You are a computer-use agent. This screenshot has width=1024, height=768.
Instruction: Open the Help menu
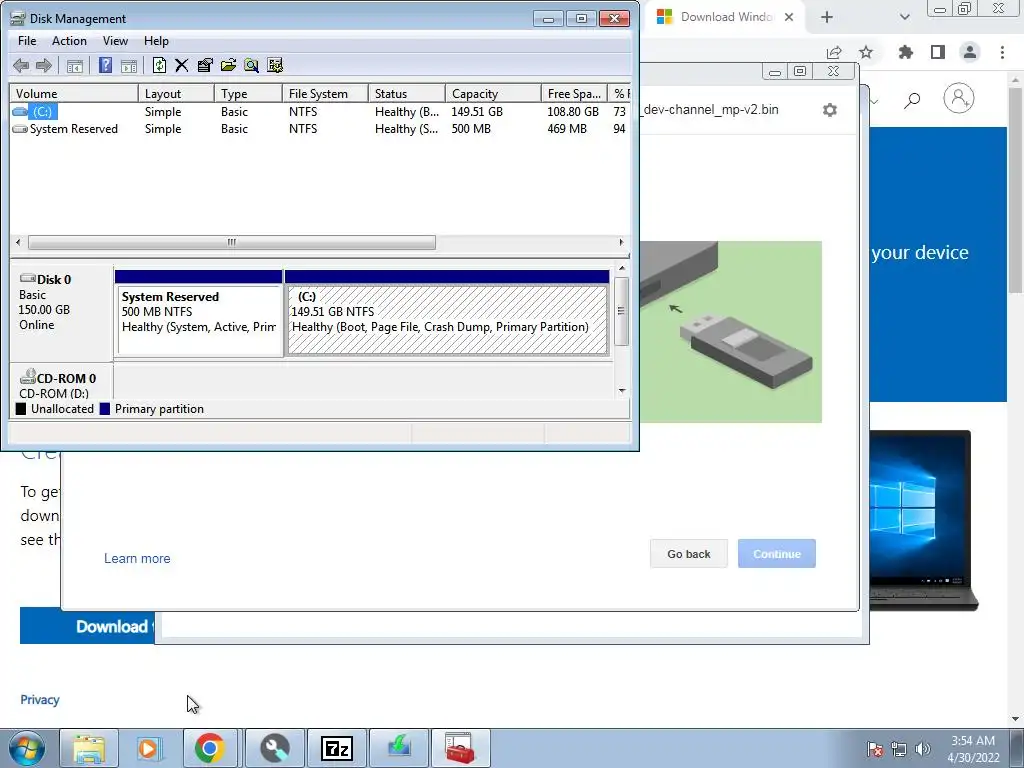point(156,40)
